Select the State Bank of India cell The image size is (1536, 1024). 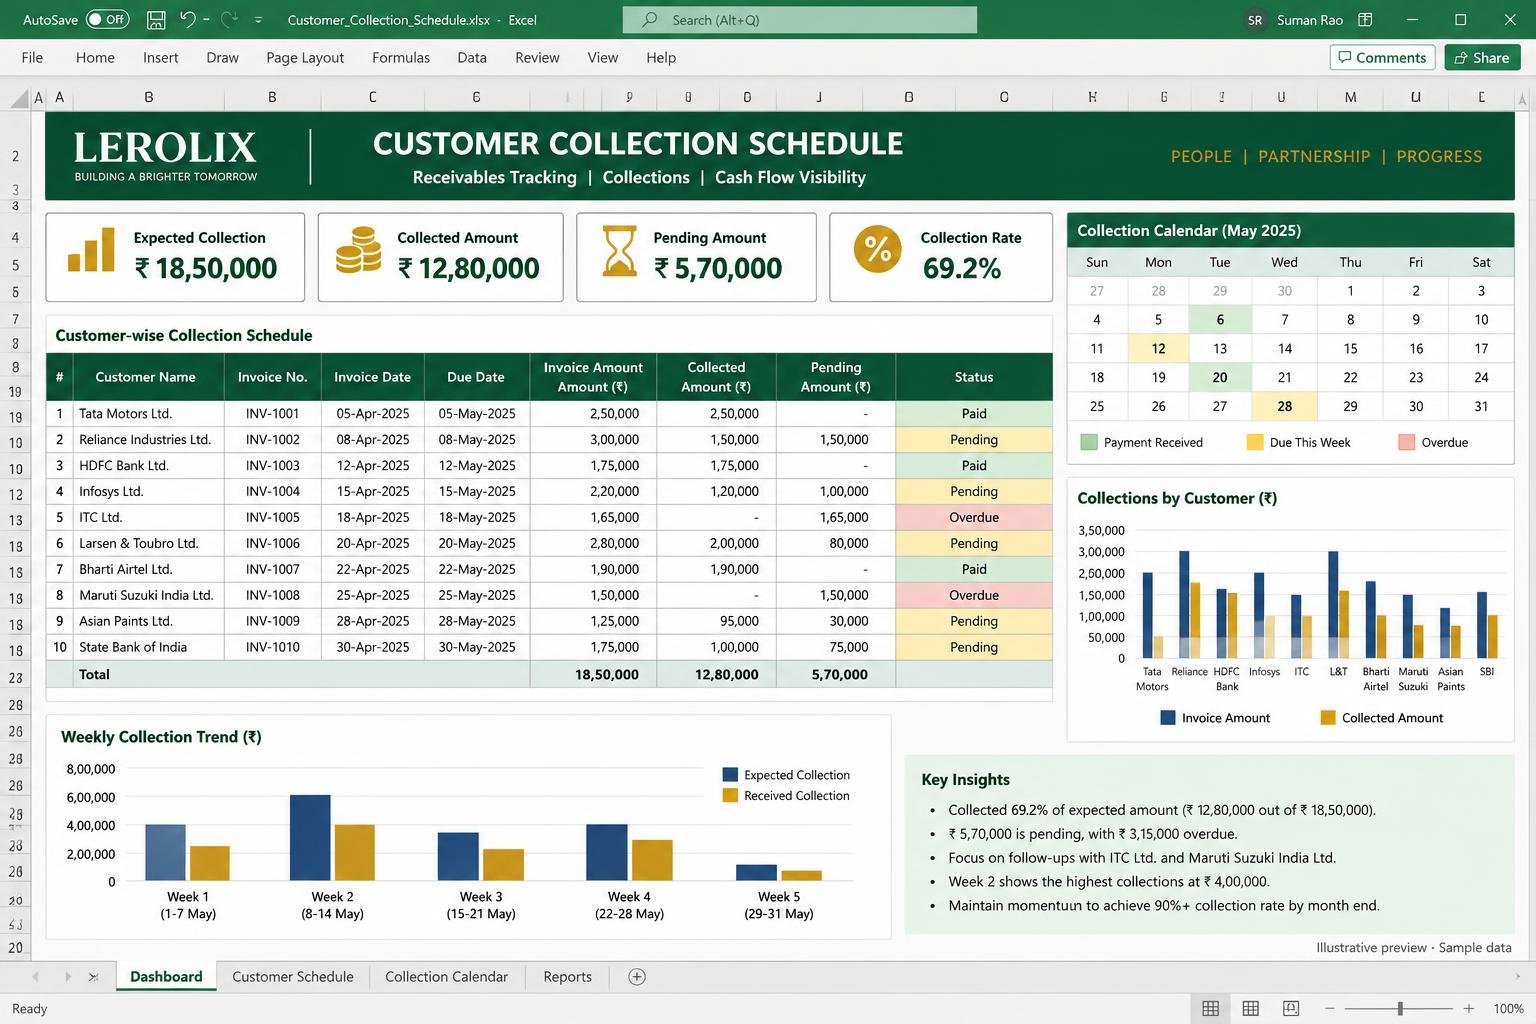point(147,647)
